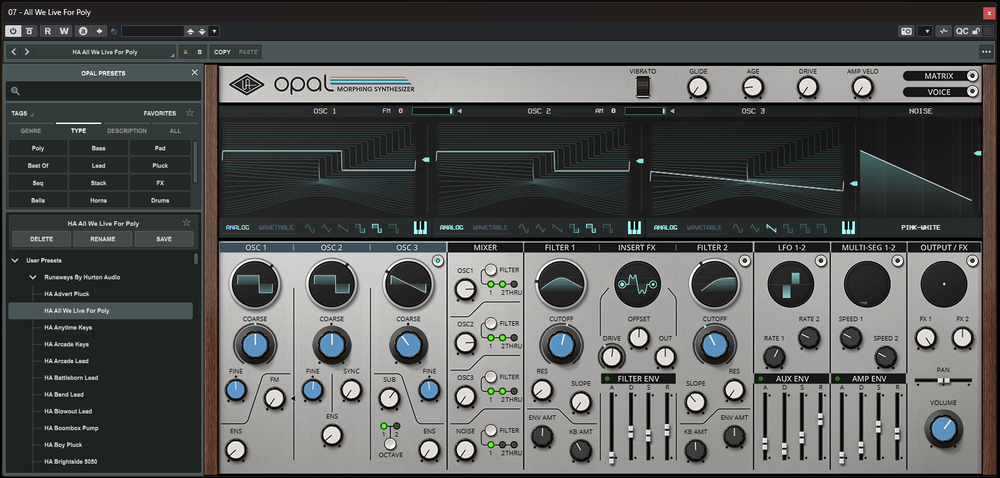The height and width of the screenshot is (478, 1000).
Task: Select the Genre tag tab
Action: point(31,131)
